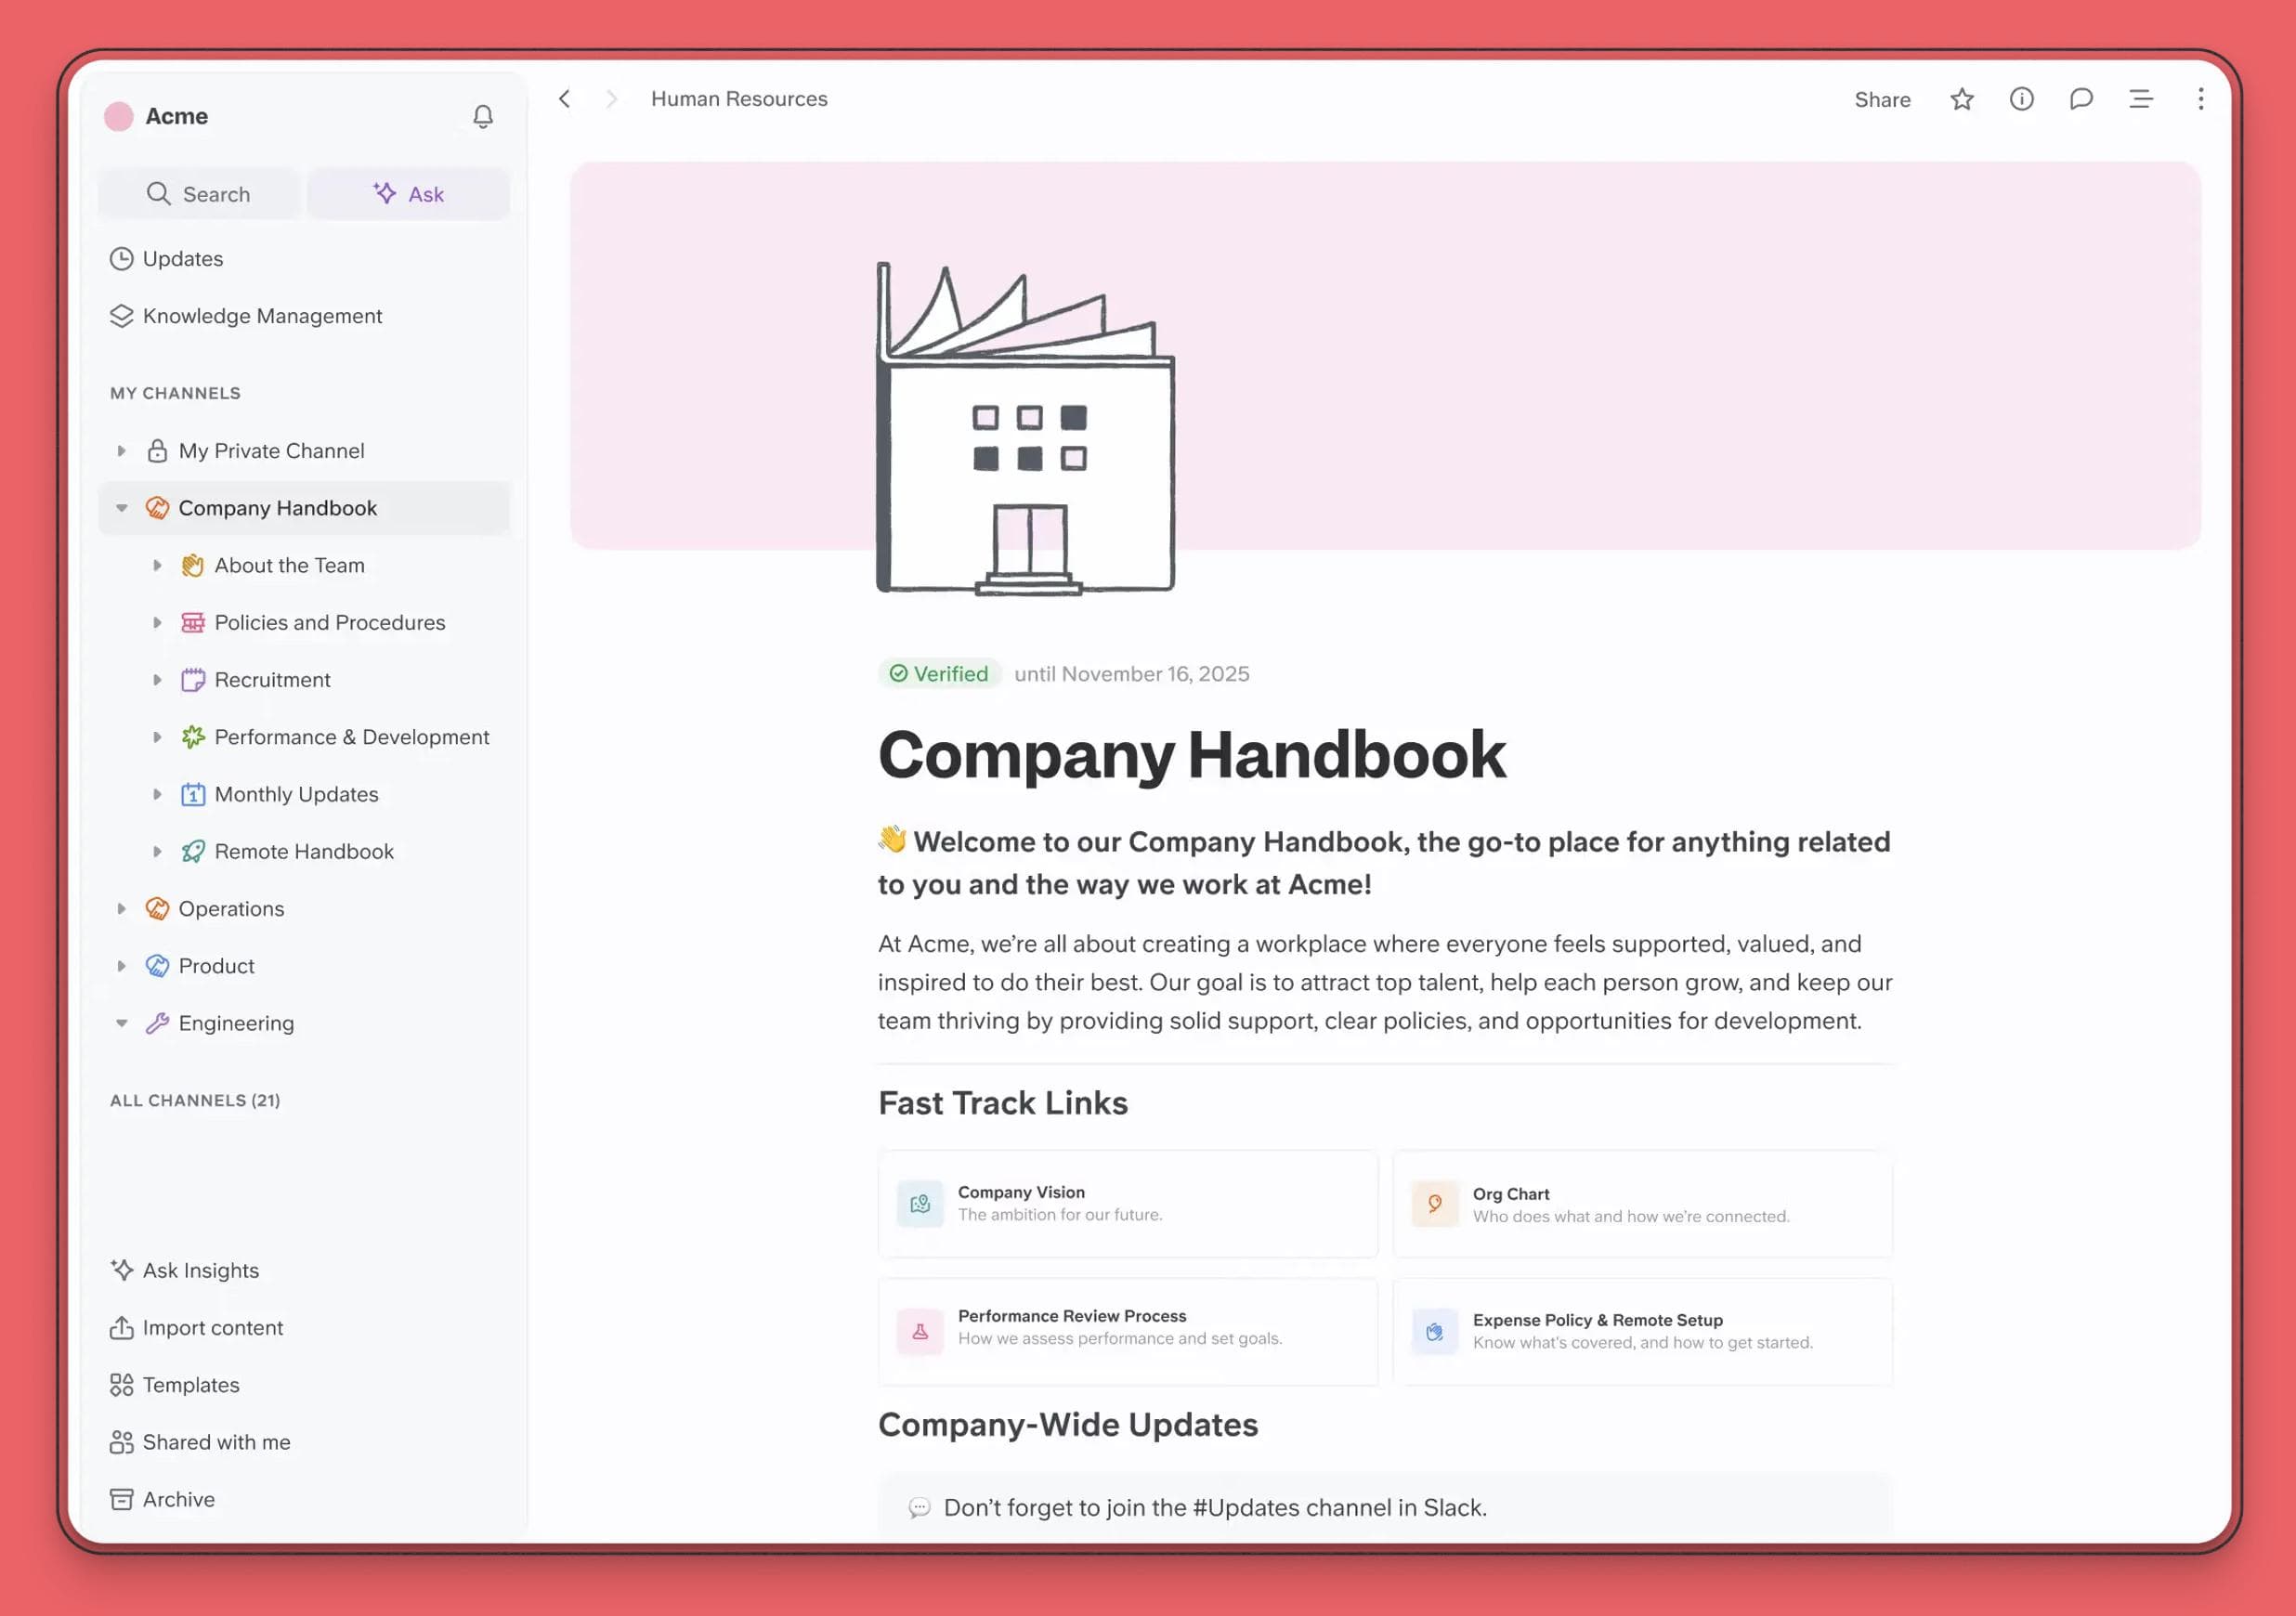The height and width of the screenshot is (1616, 2296).
Task: Click the Share button
Action: pyautogui.click(x=1882, y=100)
